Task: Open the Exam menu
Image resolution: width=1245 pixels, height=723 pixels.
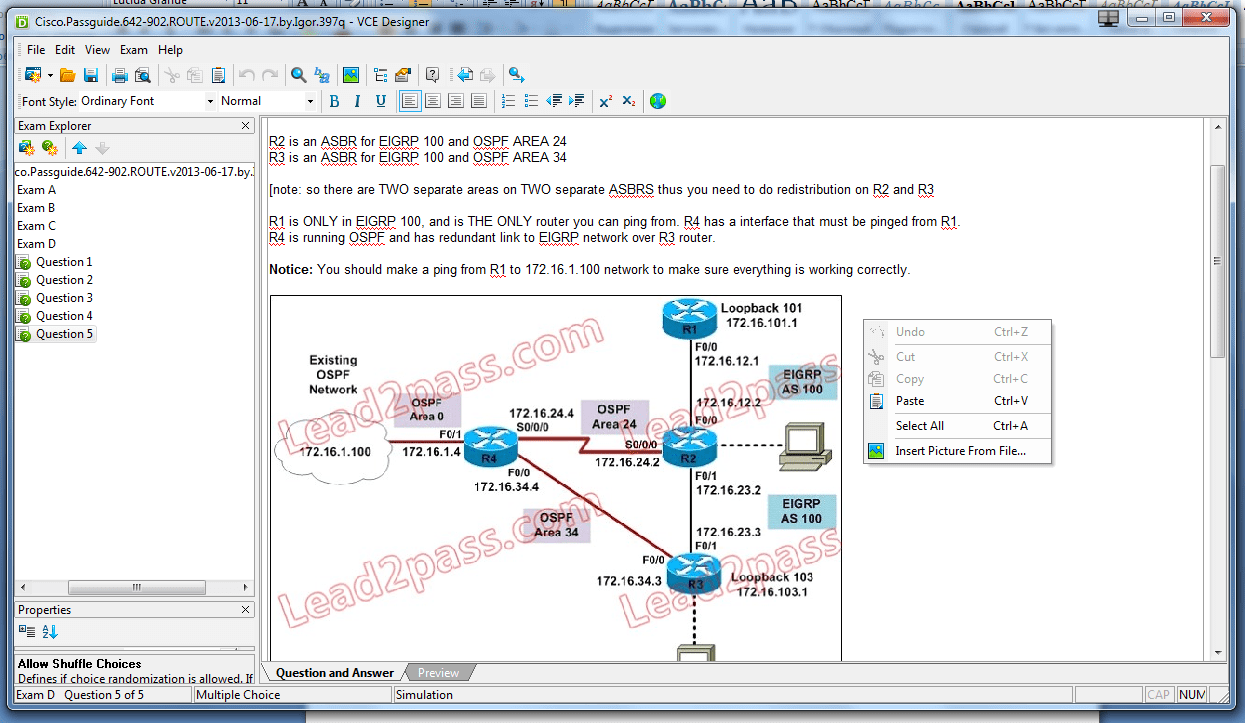Action: click(134, 50)
